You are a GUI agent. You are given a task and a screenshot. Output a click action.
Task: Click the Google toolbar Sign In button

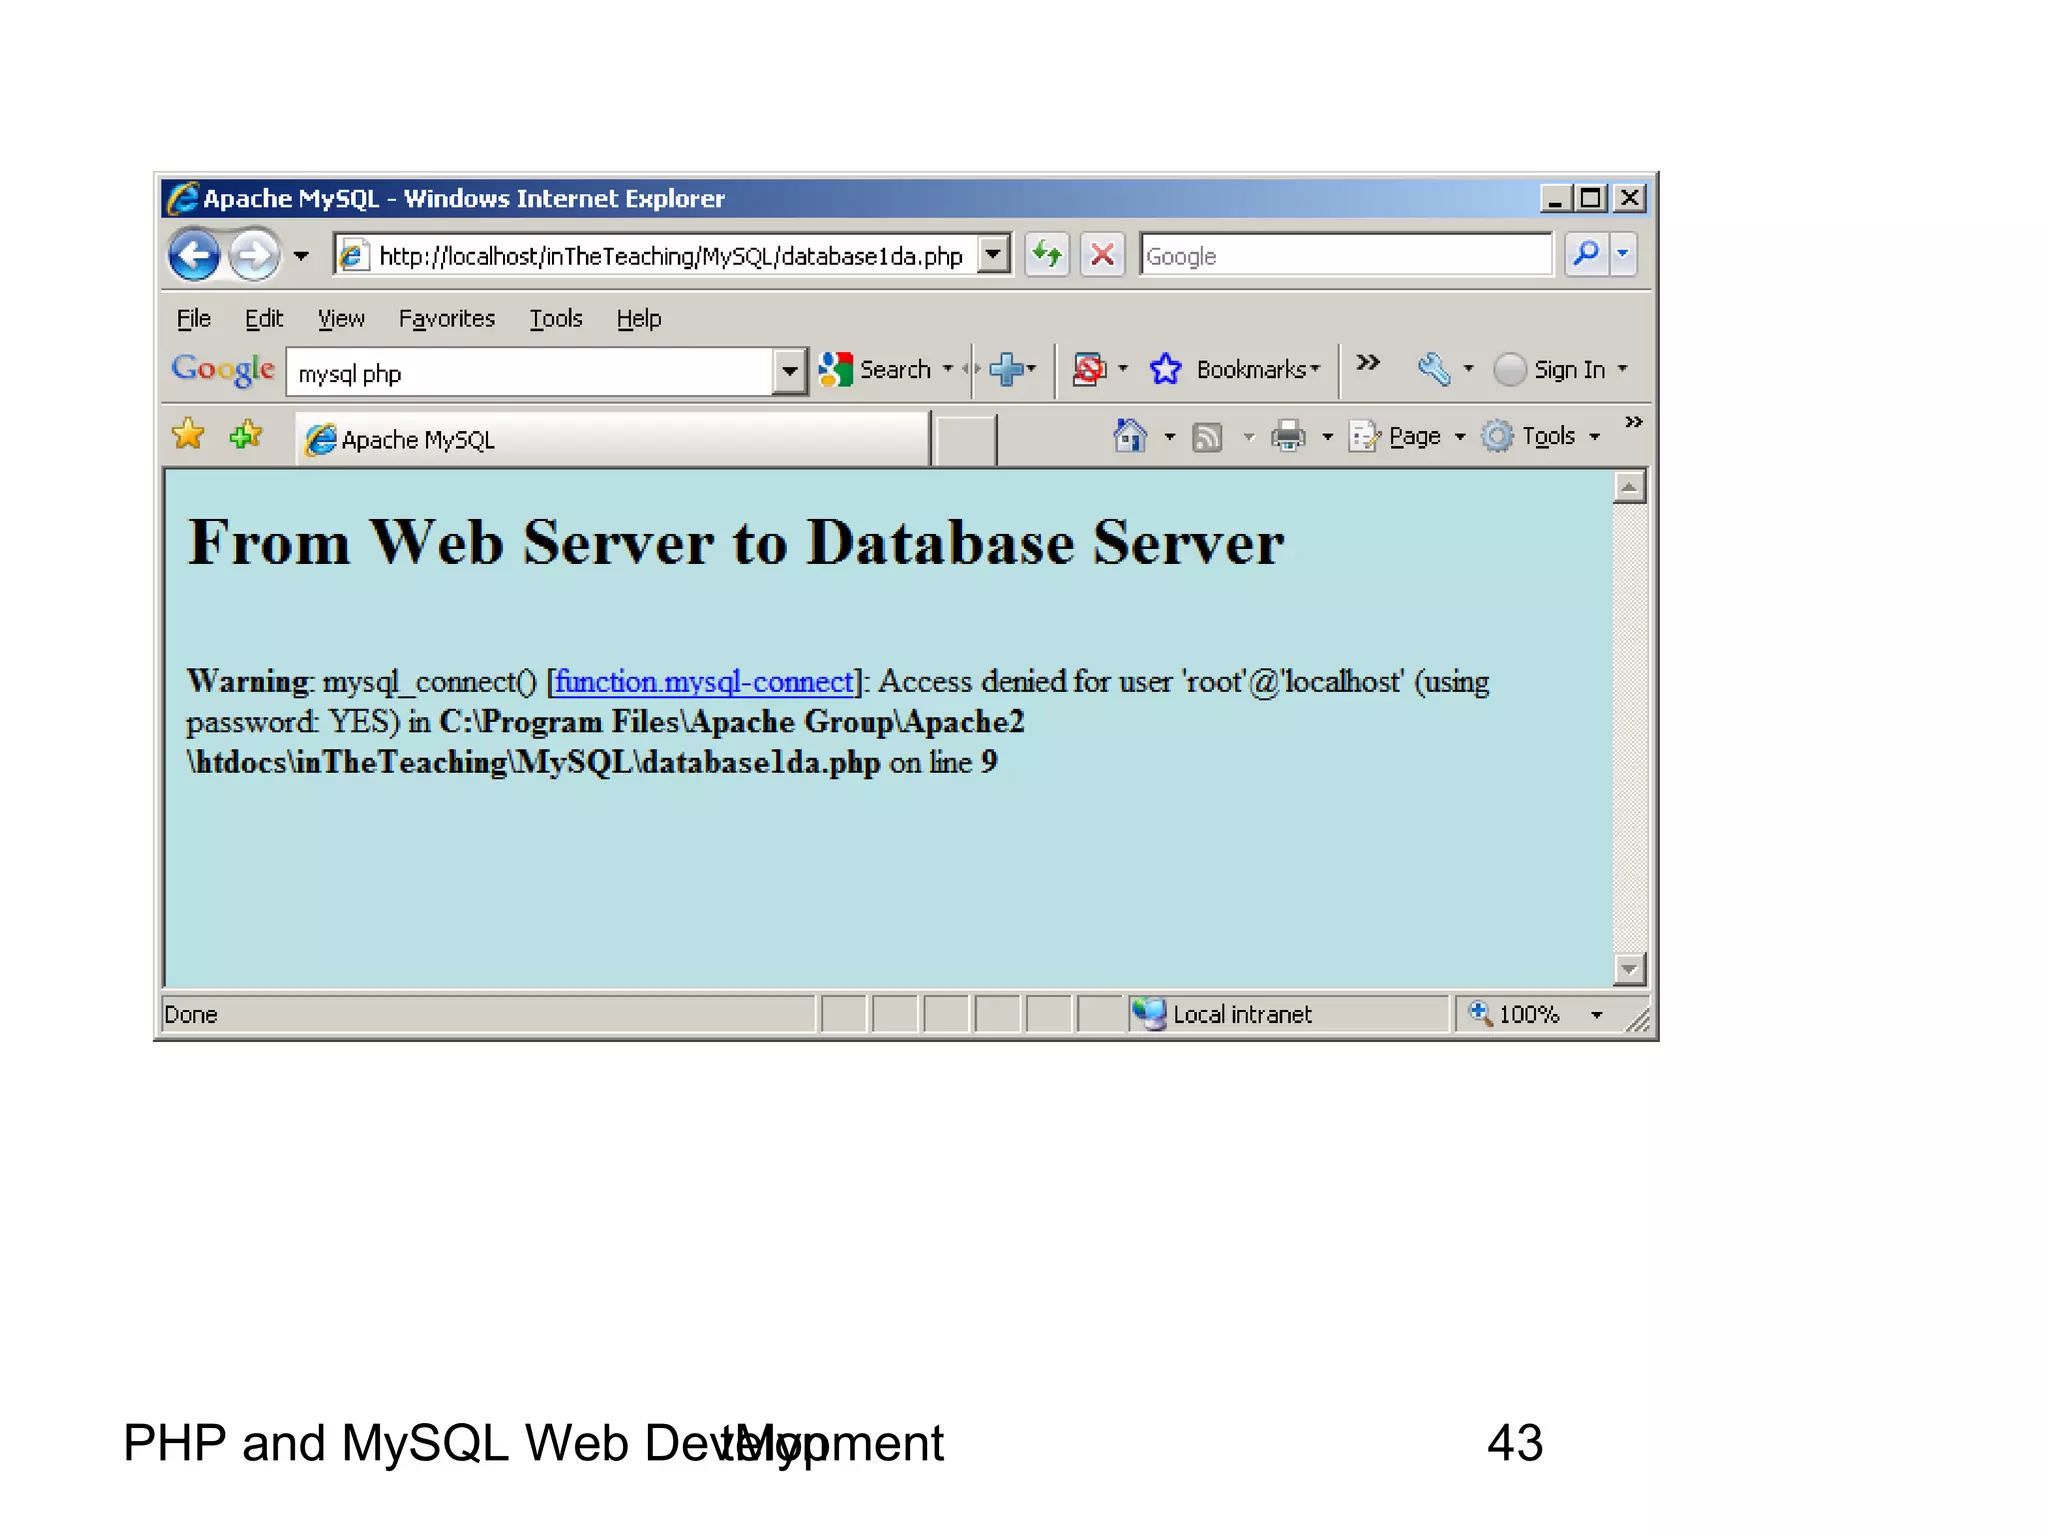pyautogui.click(x=1568, y=370)
